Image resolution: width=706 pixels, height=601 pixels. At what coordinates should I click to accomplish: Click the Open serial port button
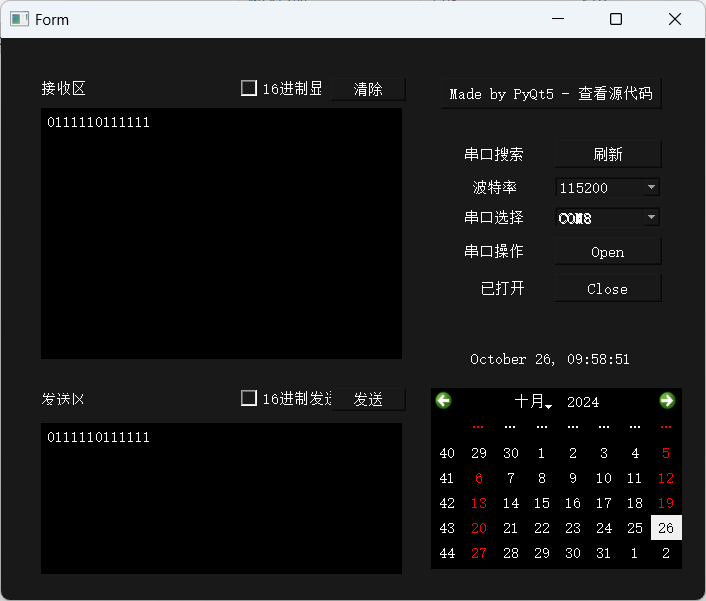[608, 252]
